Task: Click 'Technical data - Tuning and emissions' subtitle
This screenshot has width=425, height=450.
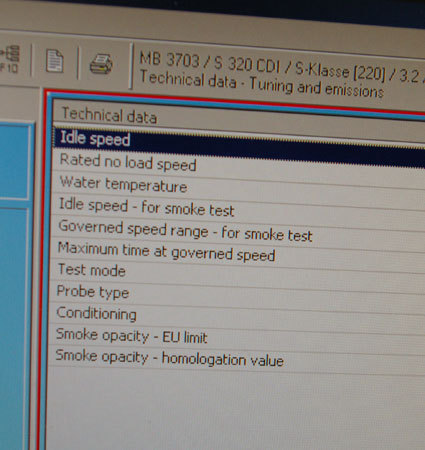Action: (262, 85)
